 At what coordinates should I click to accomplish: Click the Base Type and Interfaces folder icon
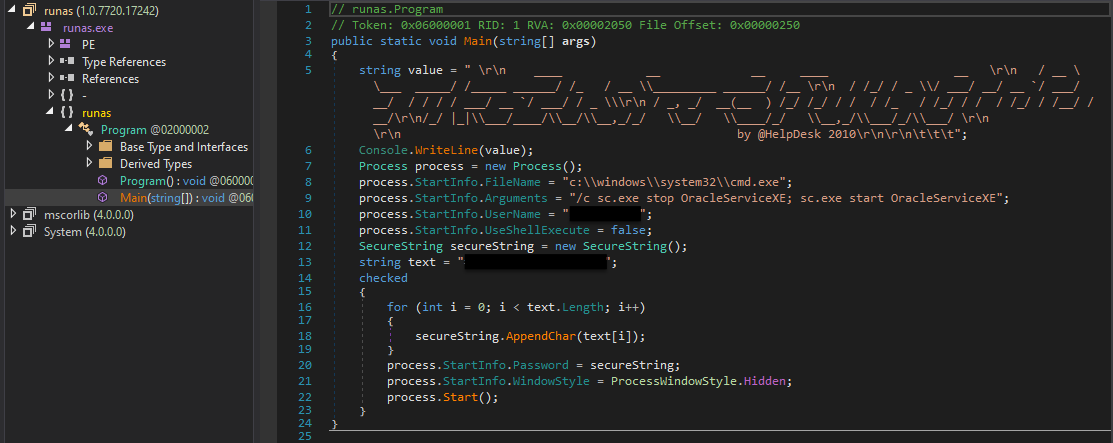(105, 147)
